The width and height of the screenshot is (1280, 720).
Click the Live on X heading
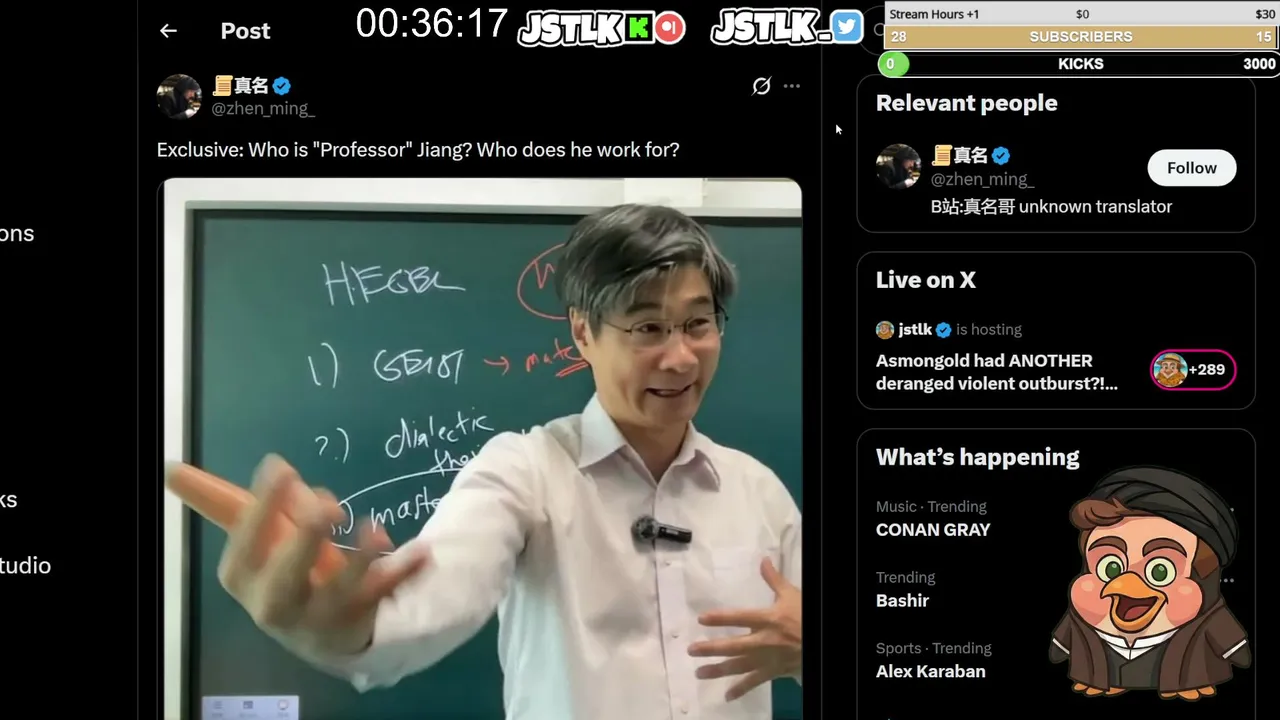coord(925,280)
